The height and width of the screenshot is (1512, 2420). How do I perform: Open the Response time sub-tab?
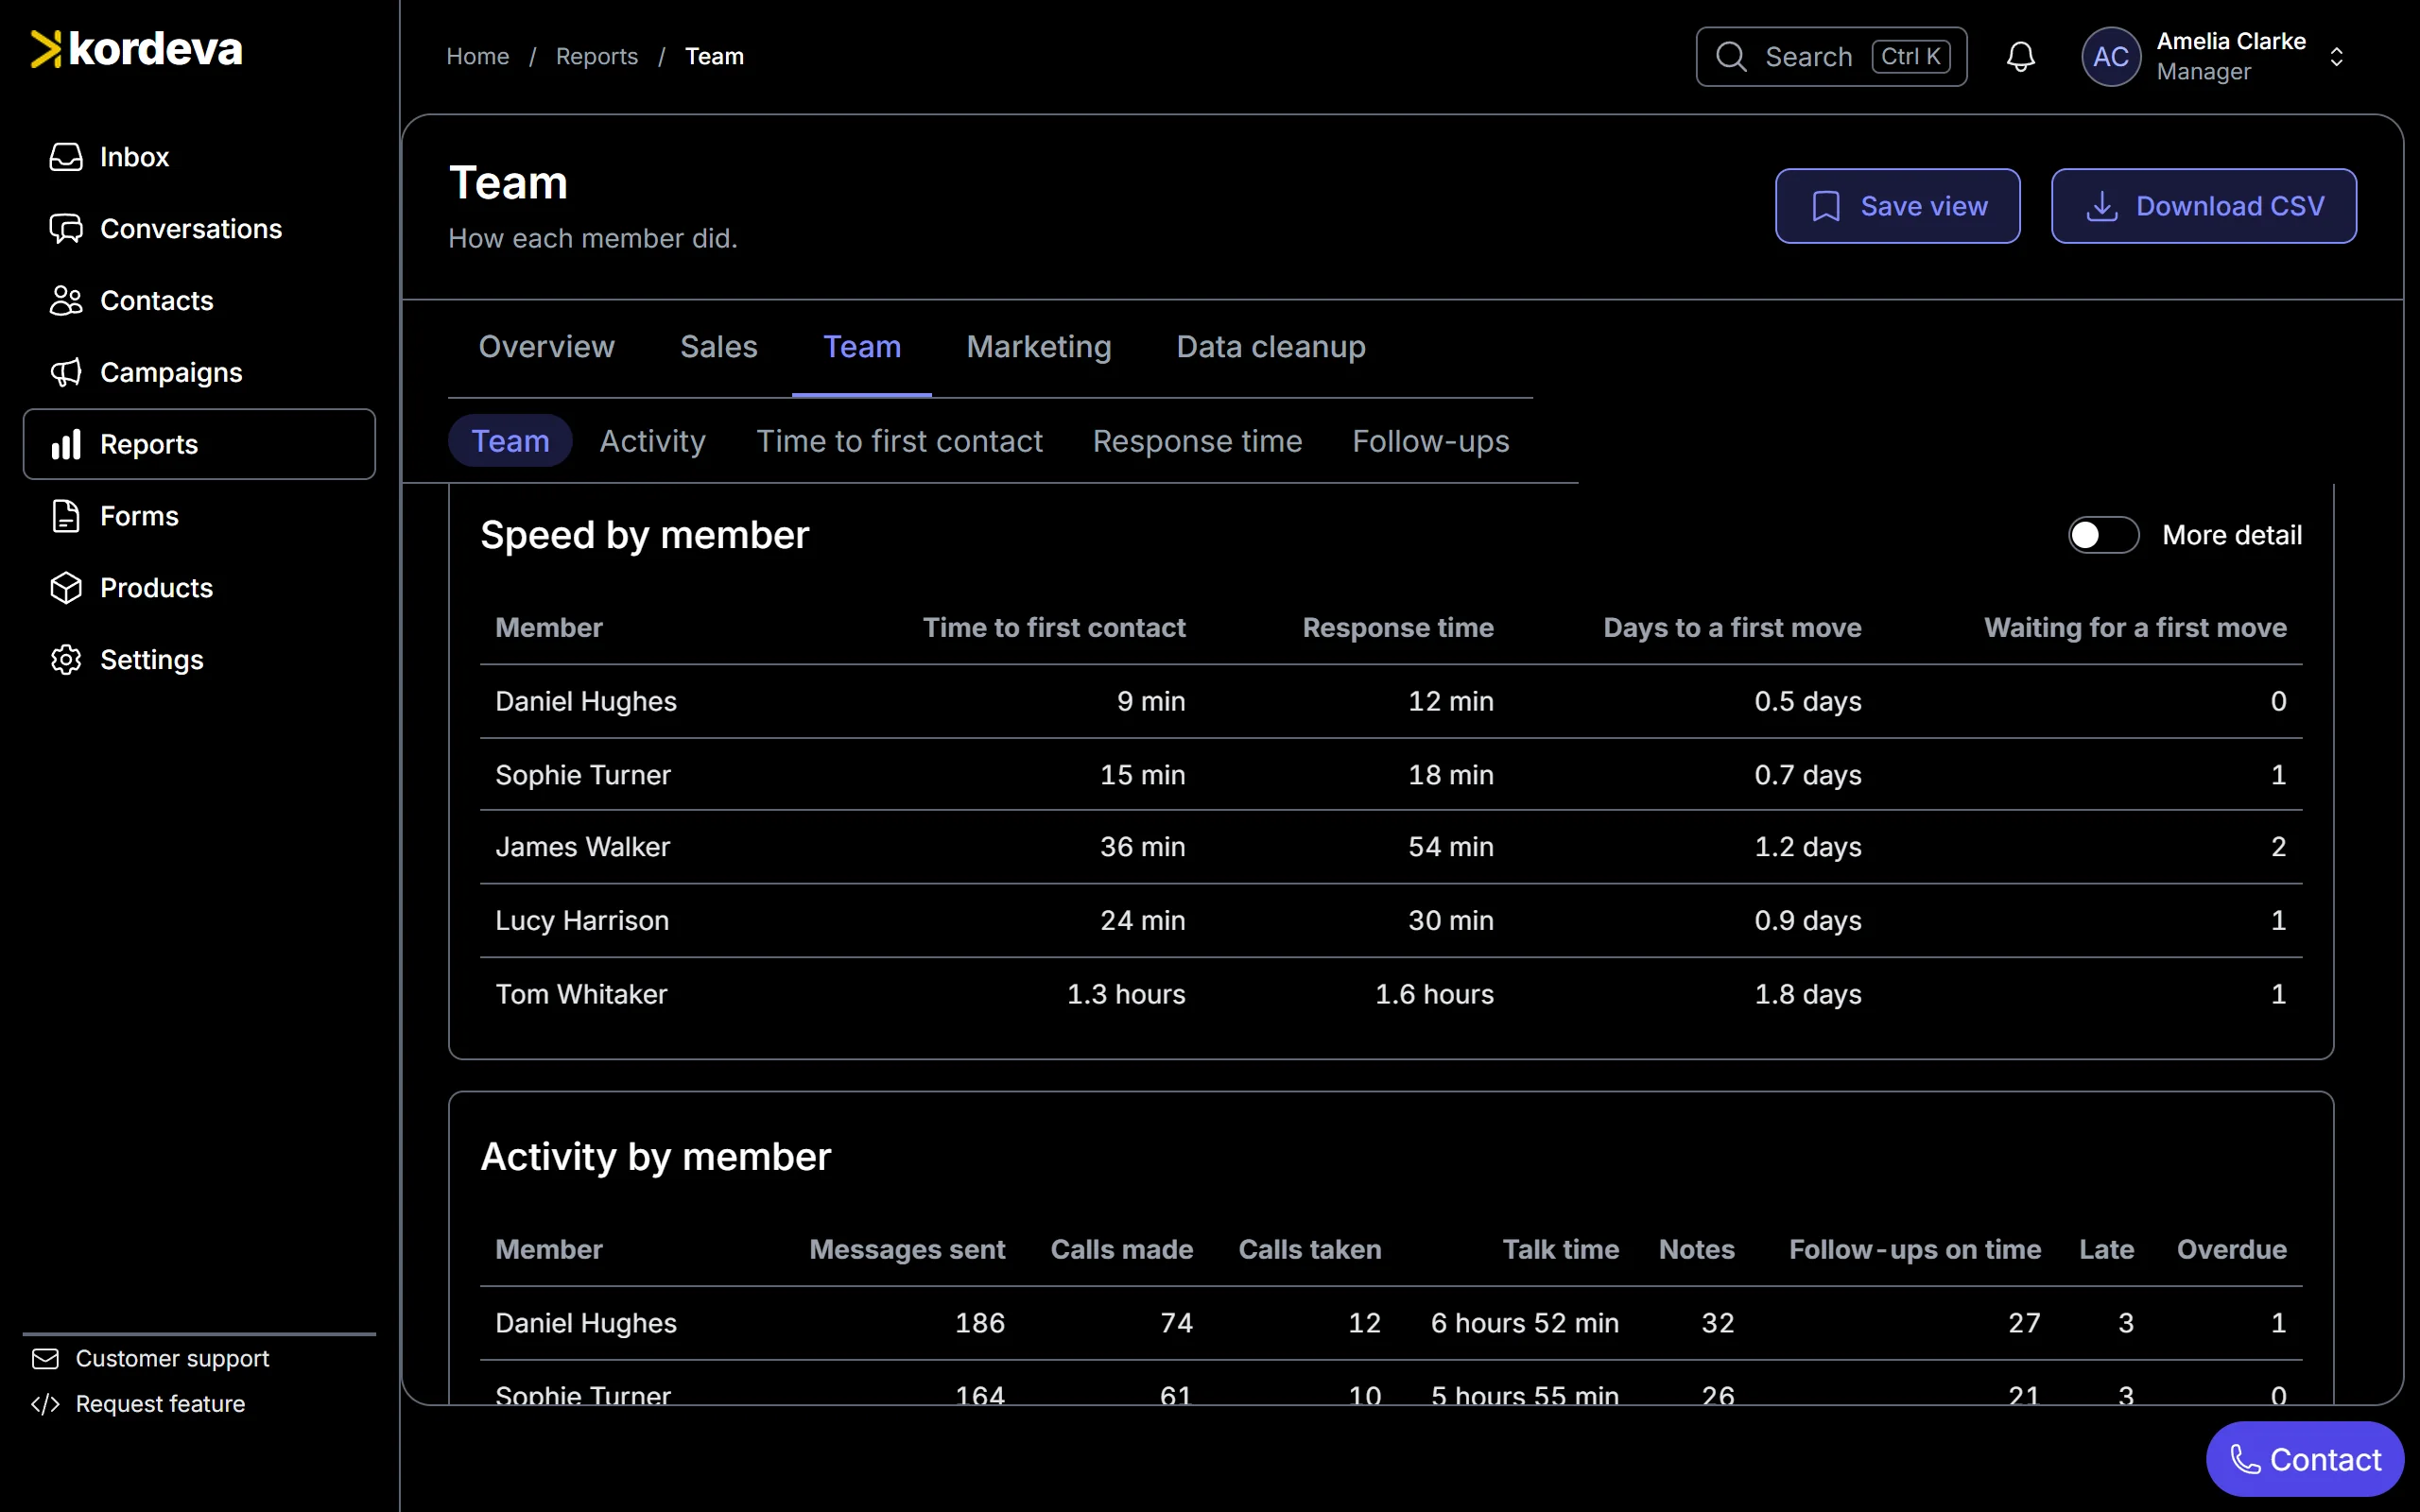pos(1198,441)
